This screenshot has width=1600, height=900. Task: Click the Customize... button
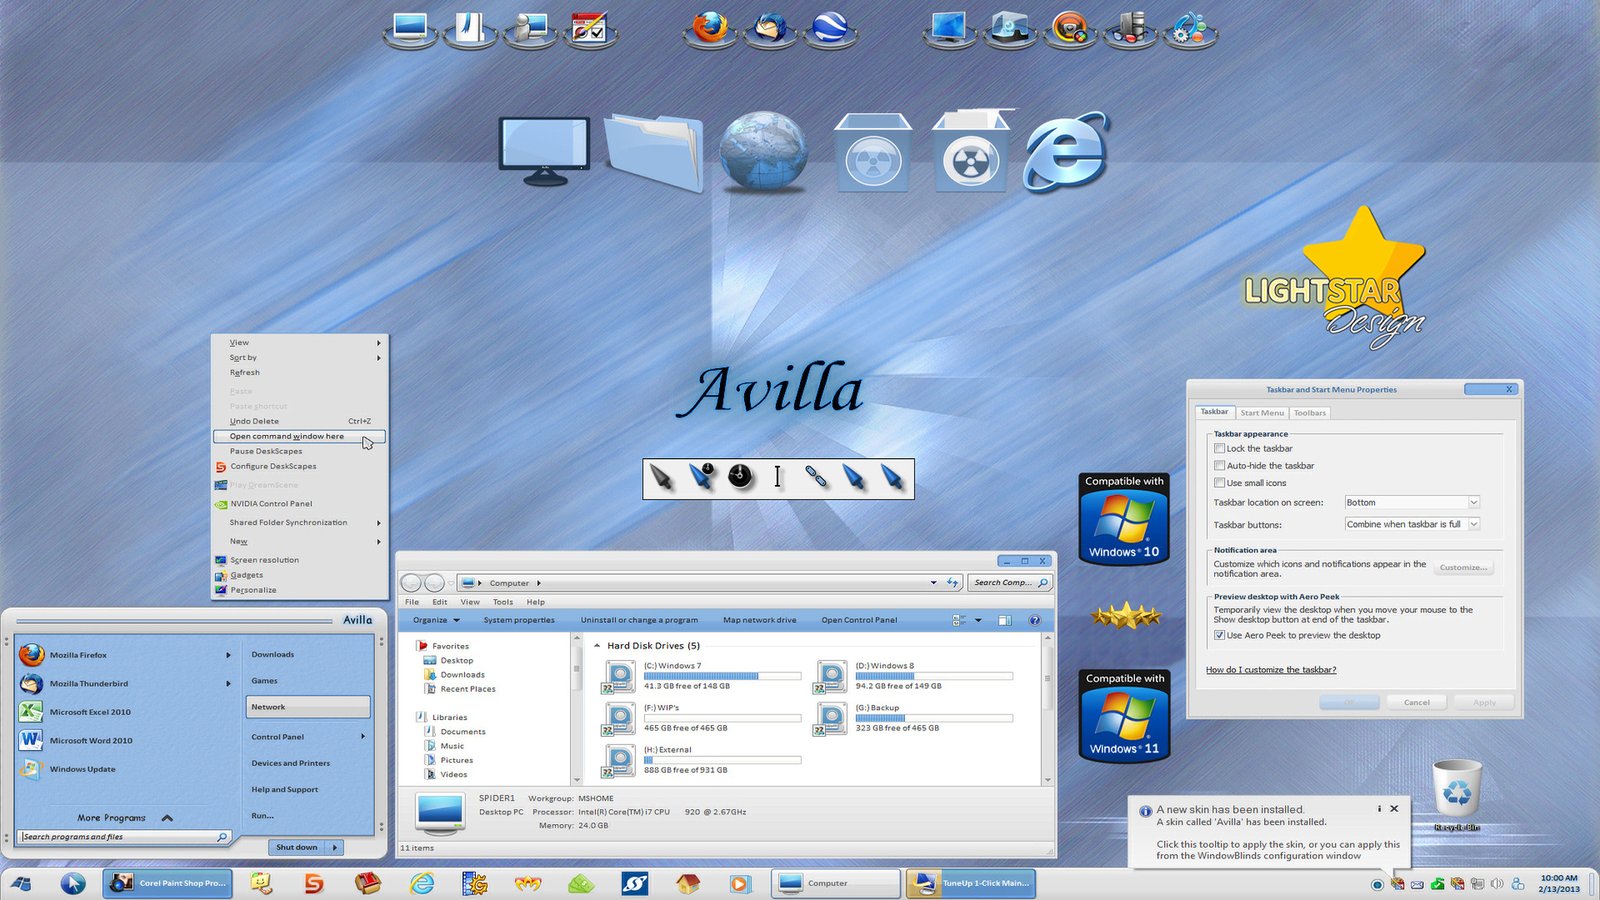1463,568
